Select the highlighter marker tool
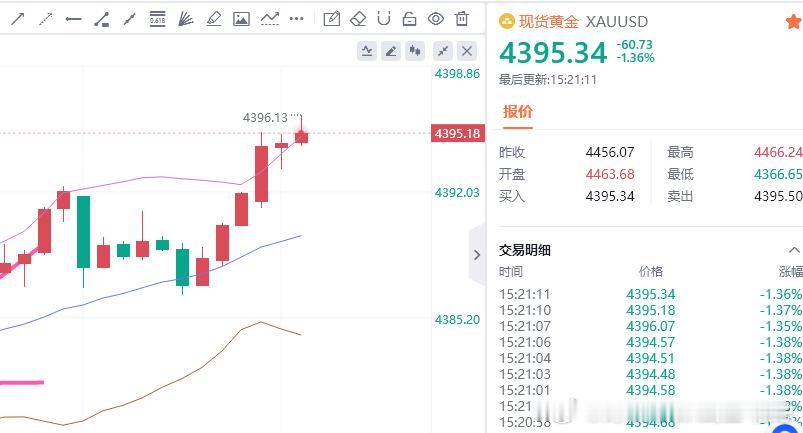 [214, 19]
